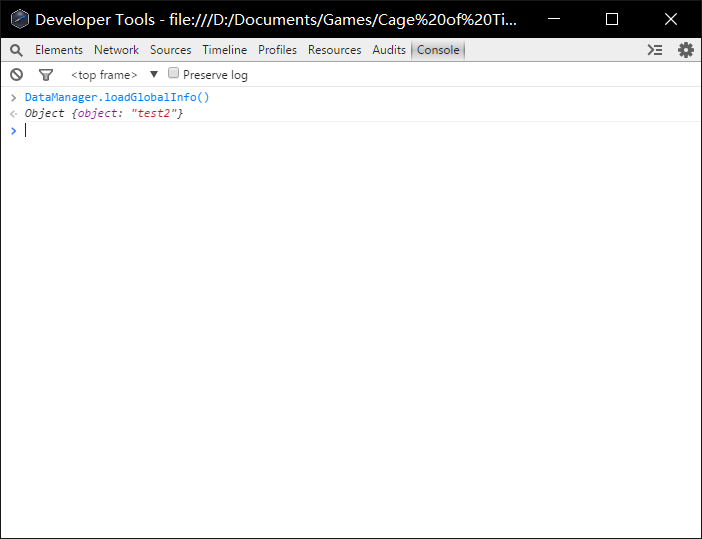Viewport: 702px width, 539px height.
Task: Toggle the console filter funnel
Action: click(x=46, y=75)
